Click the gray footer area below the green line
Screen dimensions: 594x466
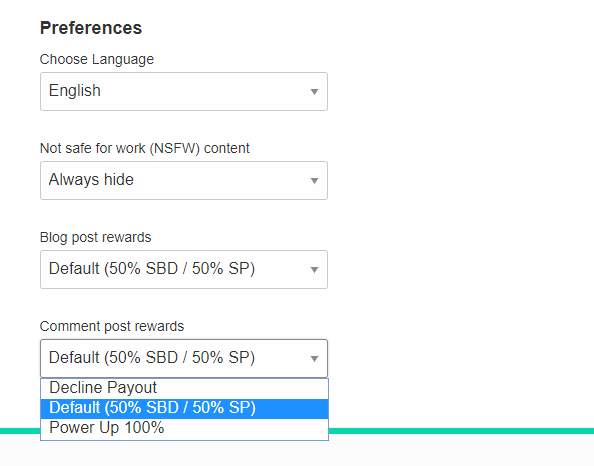pos(461,450)
